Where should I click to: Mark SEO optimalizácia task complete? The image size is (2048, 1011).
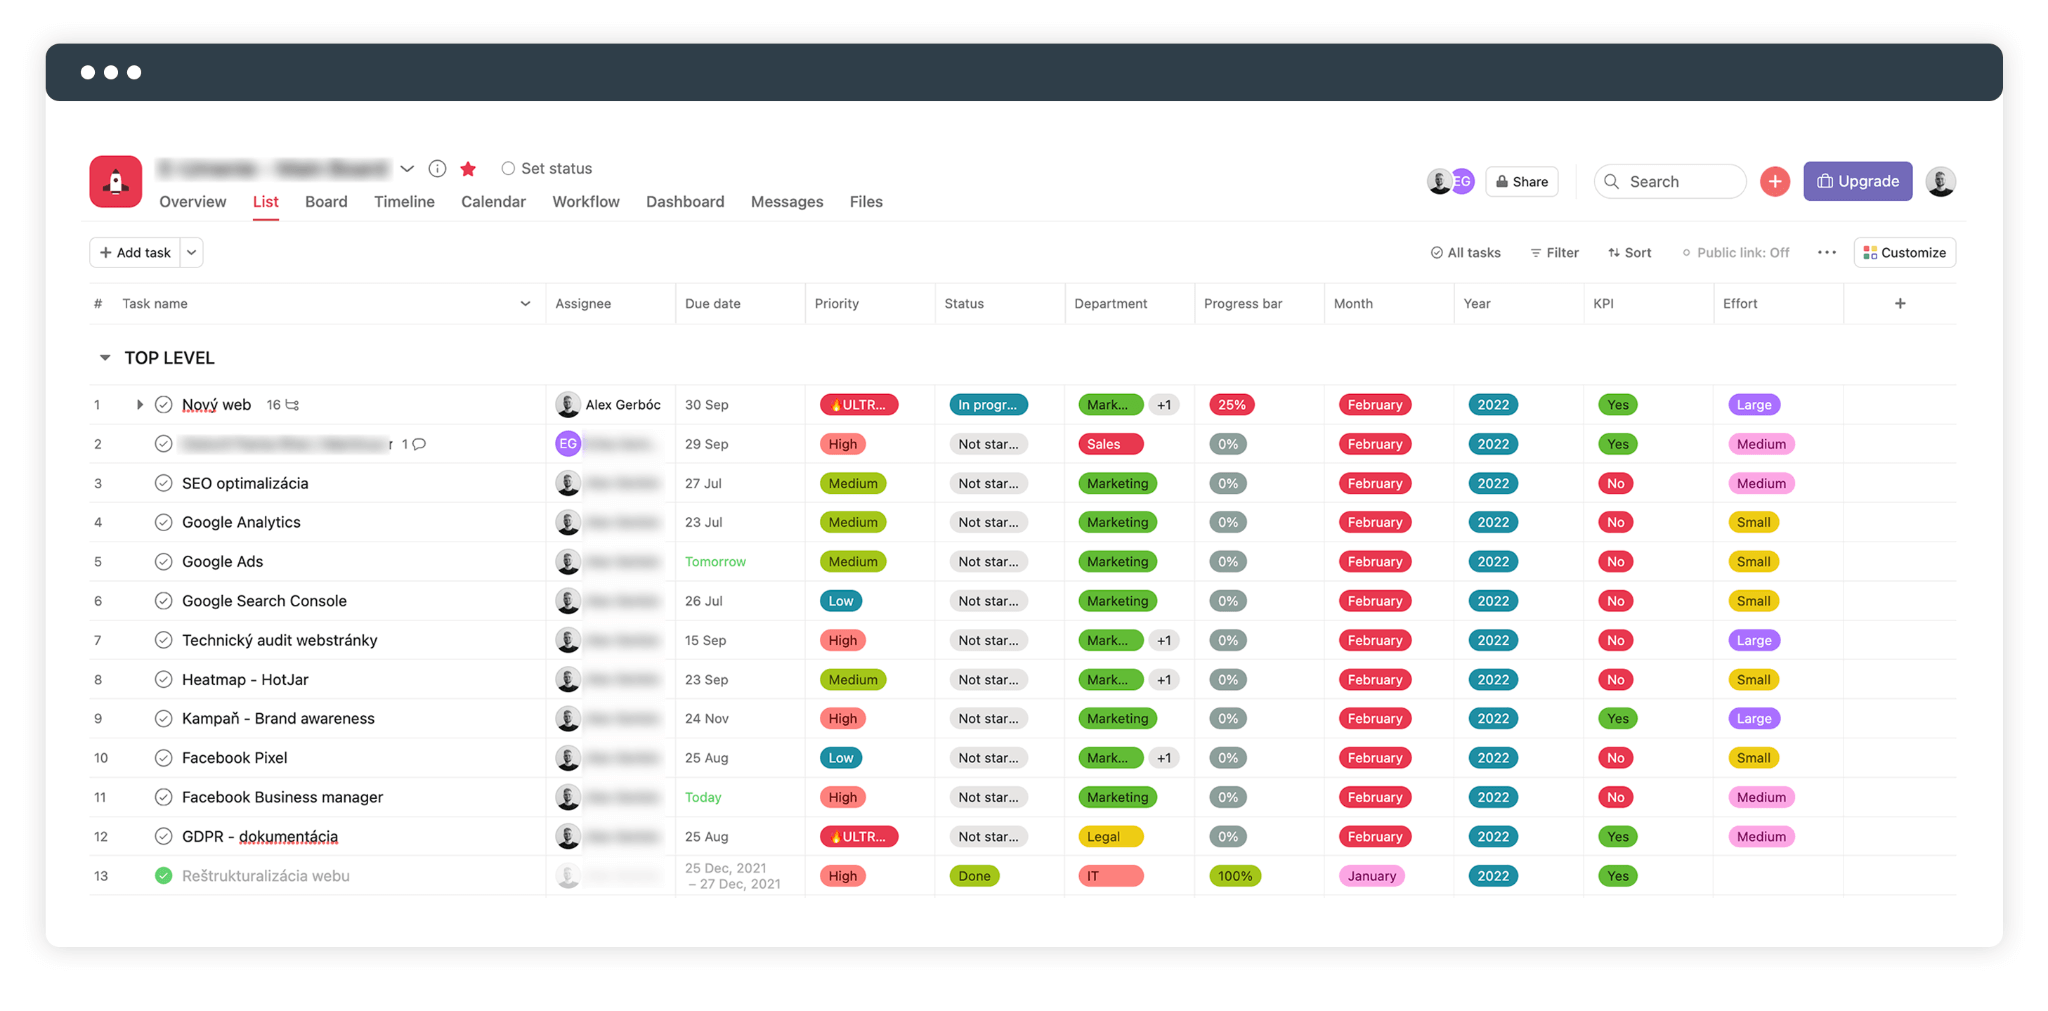pos(164,484)
